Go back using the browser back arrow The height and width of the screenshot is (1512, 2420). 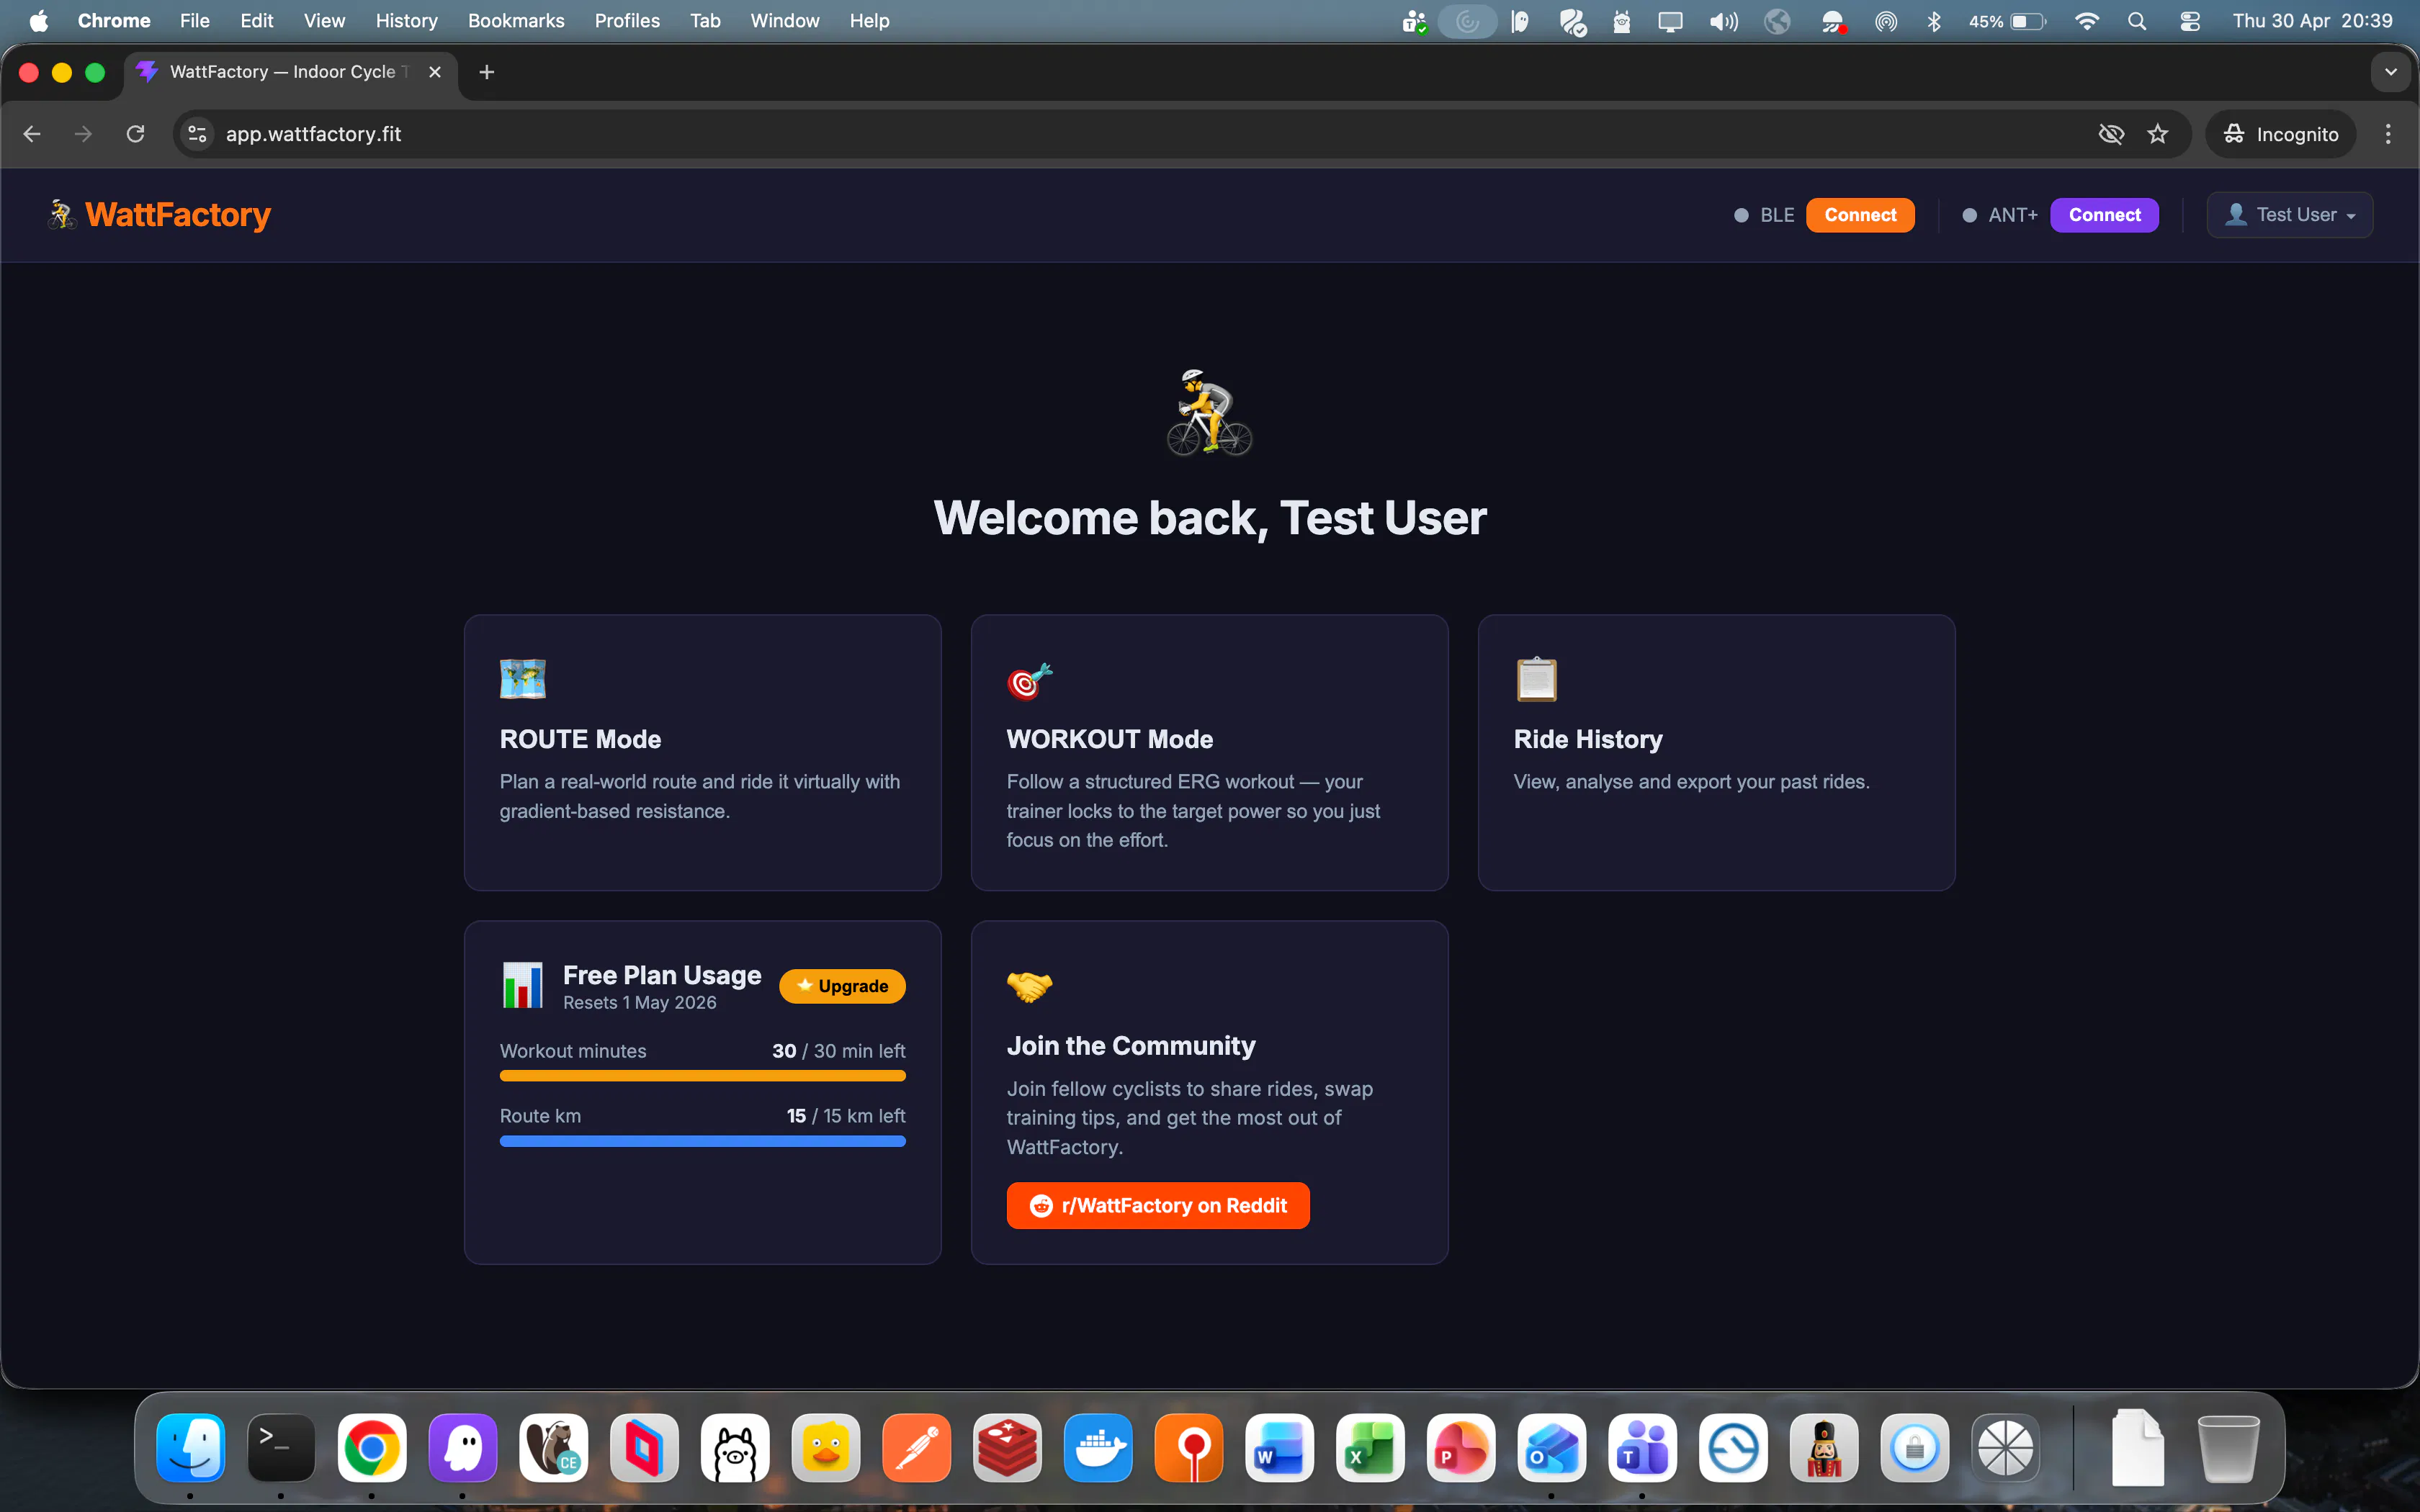click(x=32, y=134)
